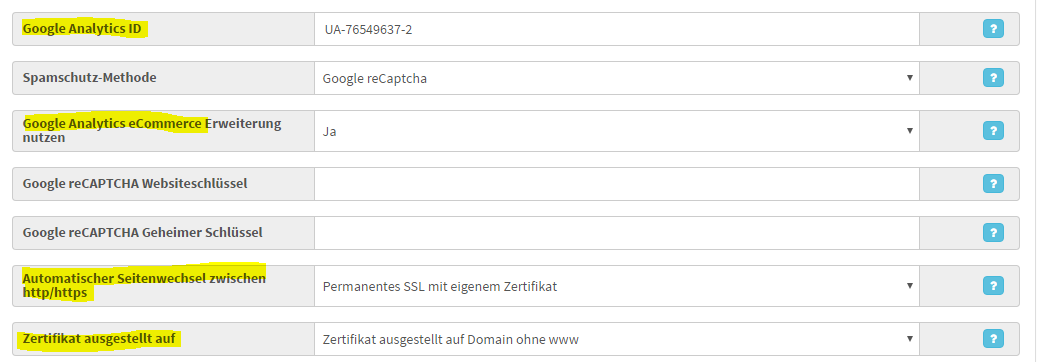The width and height of the screenshot is (1037, 362).
Task: Open help for Automatischer Seitenwechsel http/https
Action: point(993,286)
